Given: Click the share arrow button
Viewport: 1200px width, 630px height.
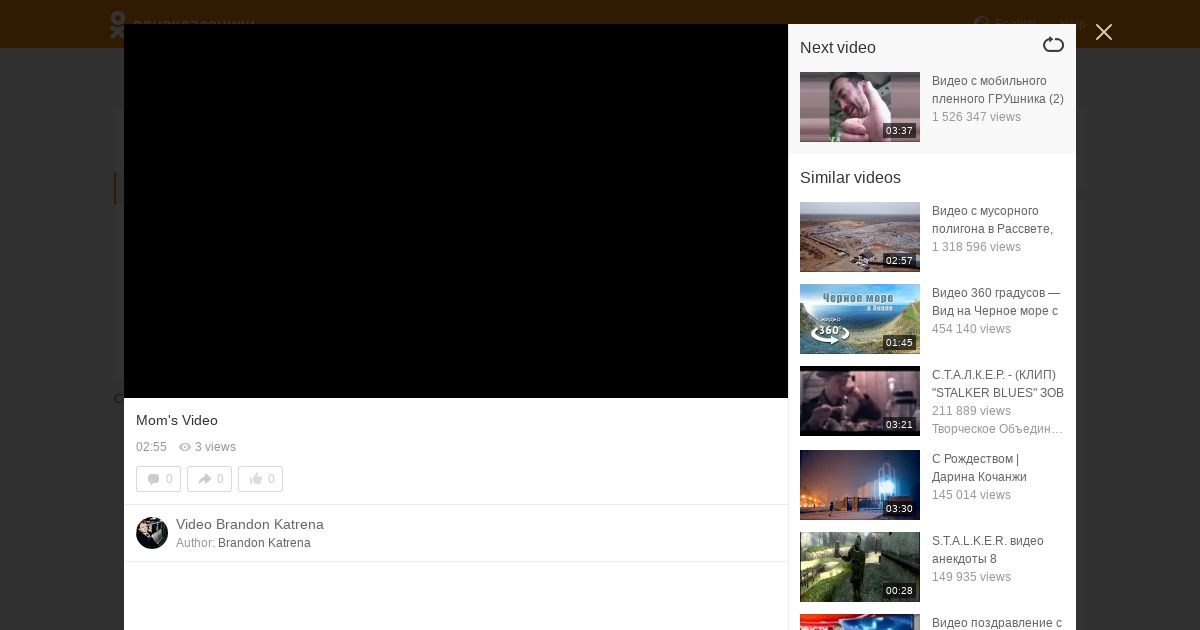Looking at the screenshot, I should click(x=209, y=479).
